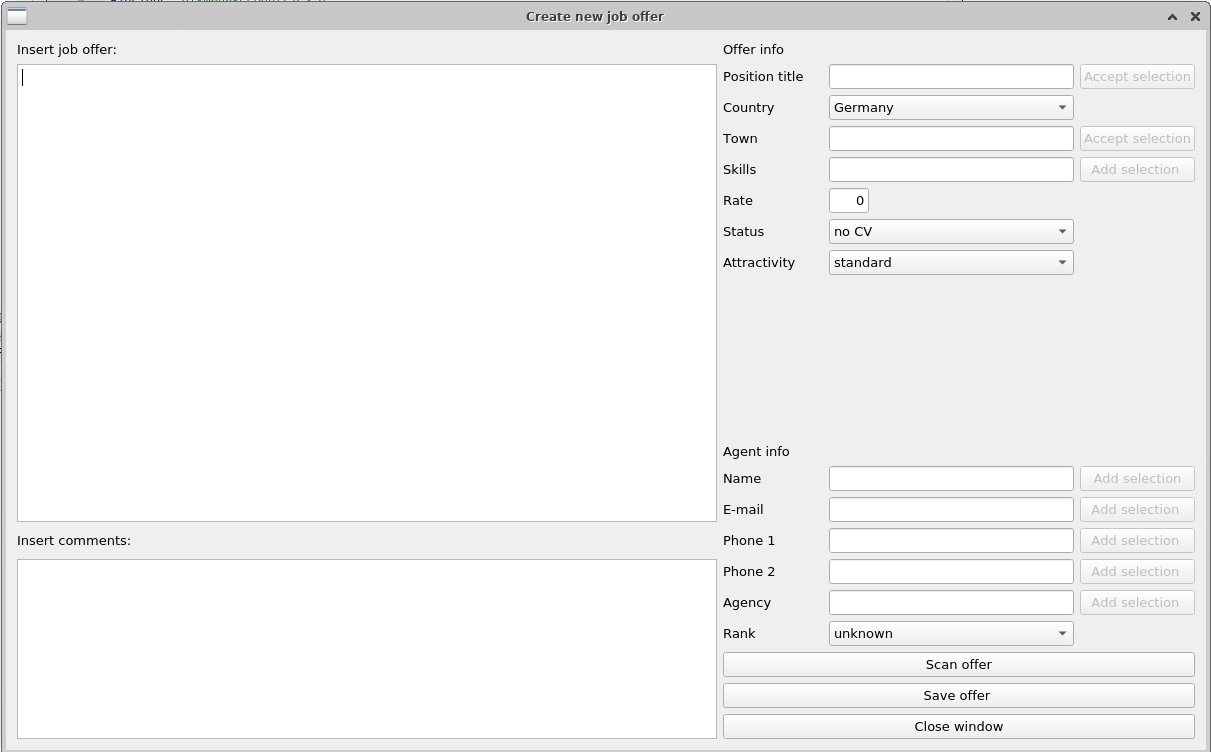Focus the agent Name field
1211x752 pixels.
coord(950,478)
